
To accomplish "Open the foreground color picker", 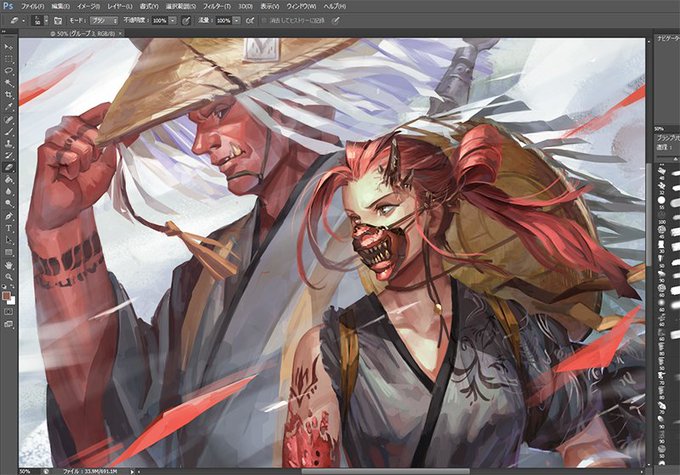I will (6, 296).
